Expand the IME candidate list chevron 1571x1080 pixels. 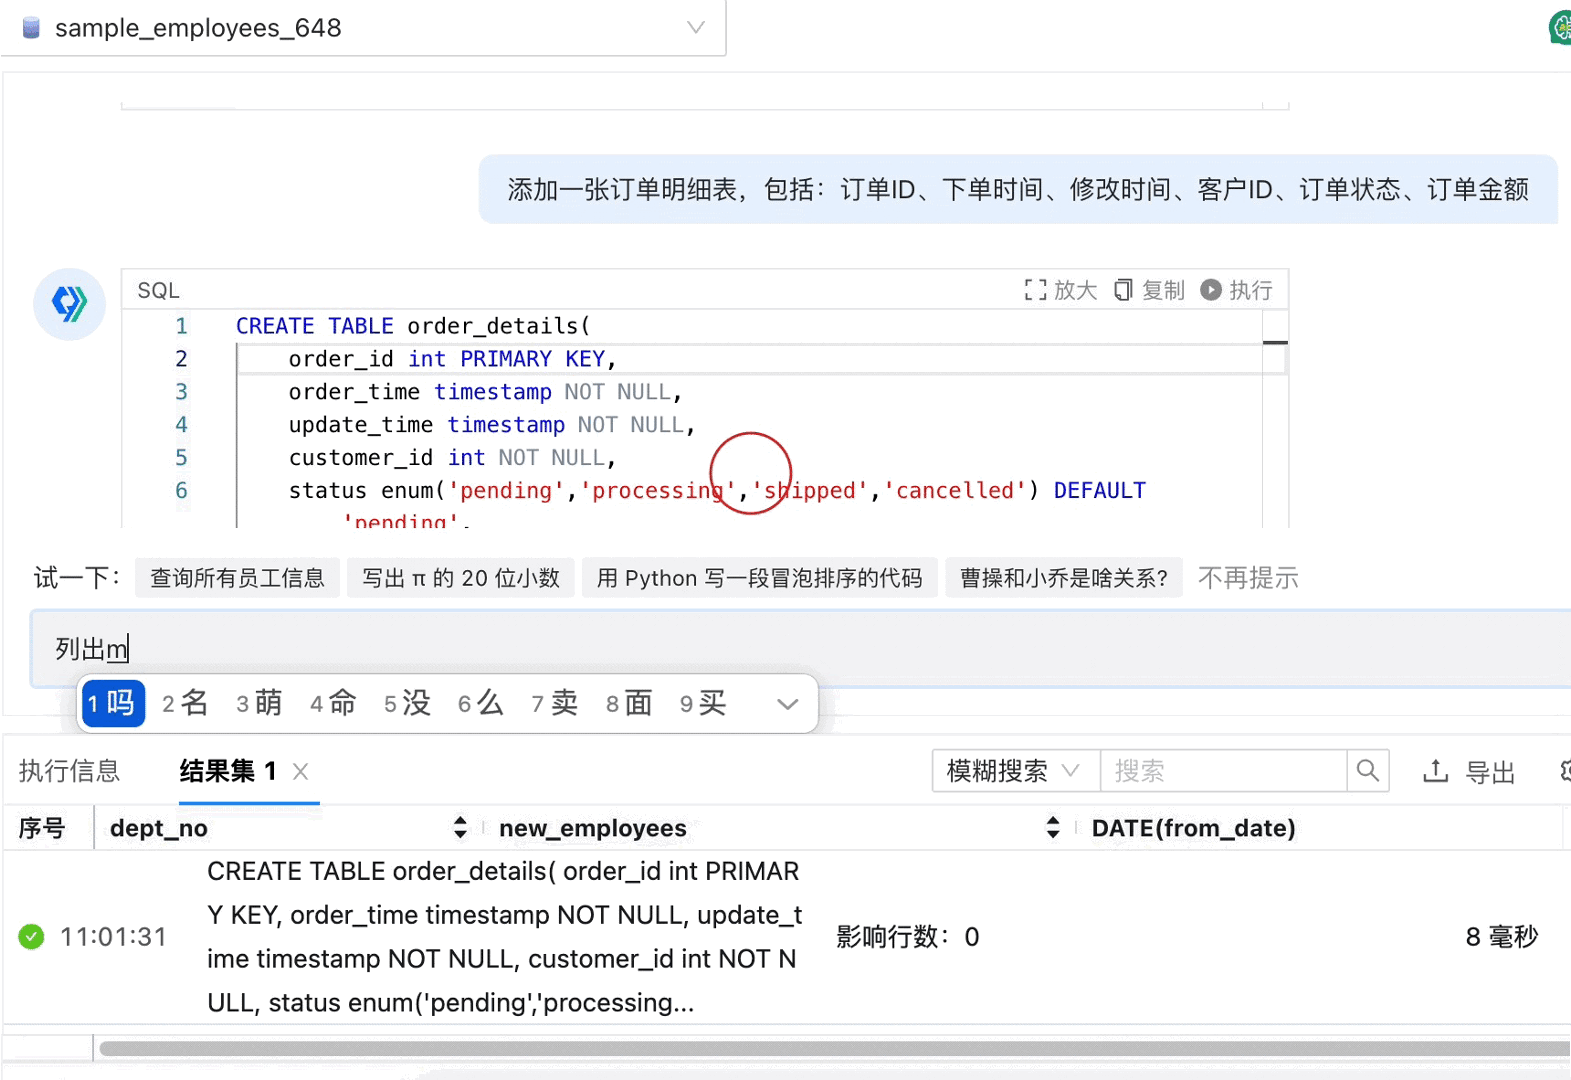787,704
